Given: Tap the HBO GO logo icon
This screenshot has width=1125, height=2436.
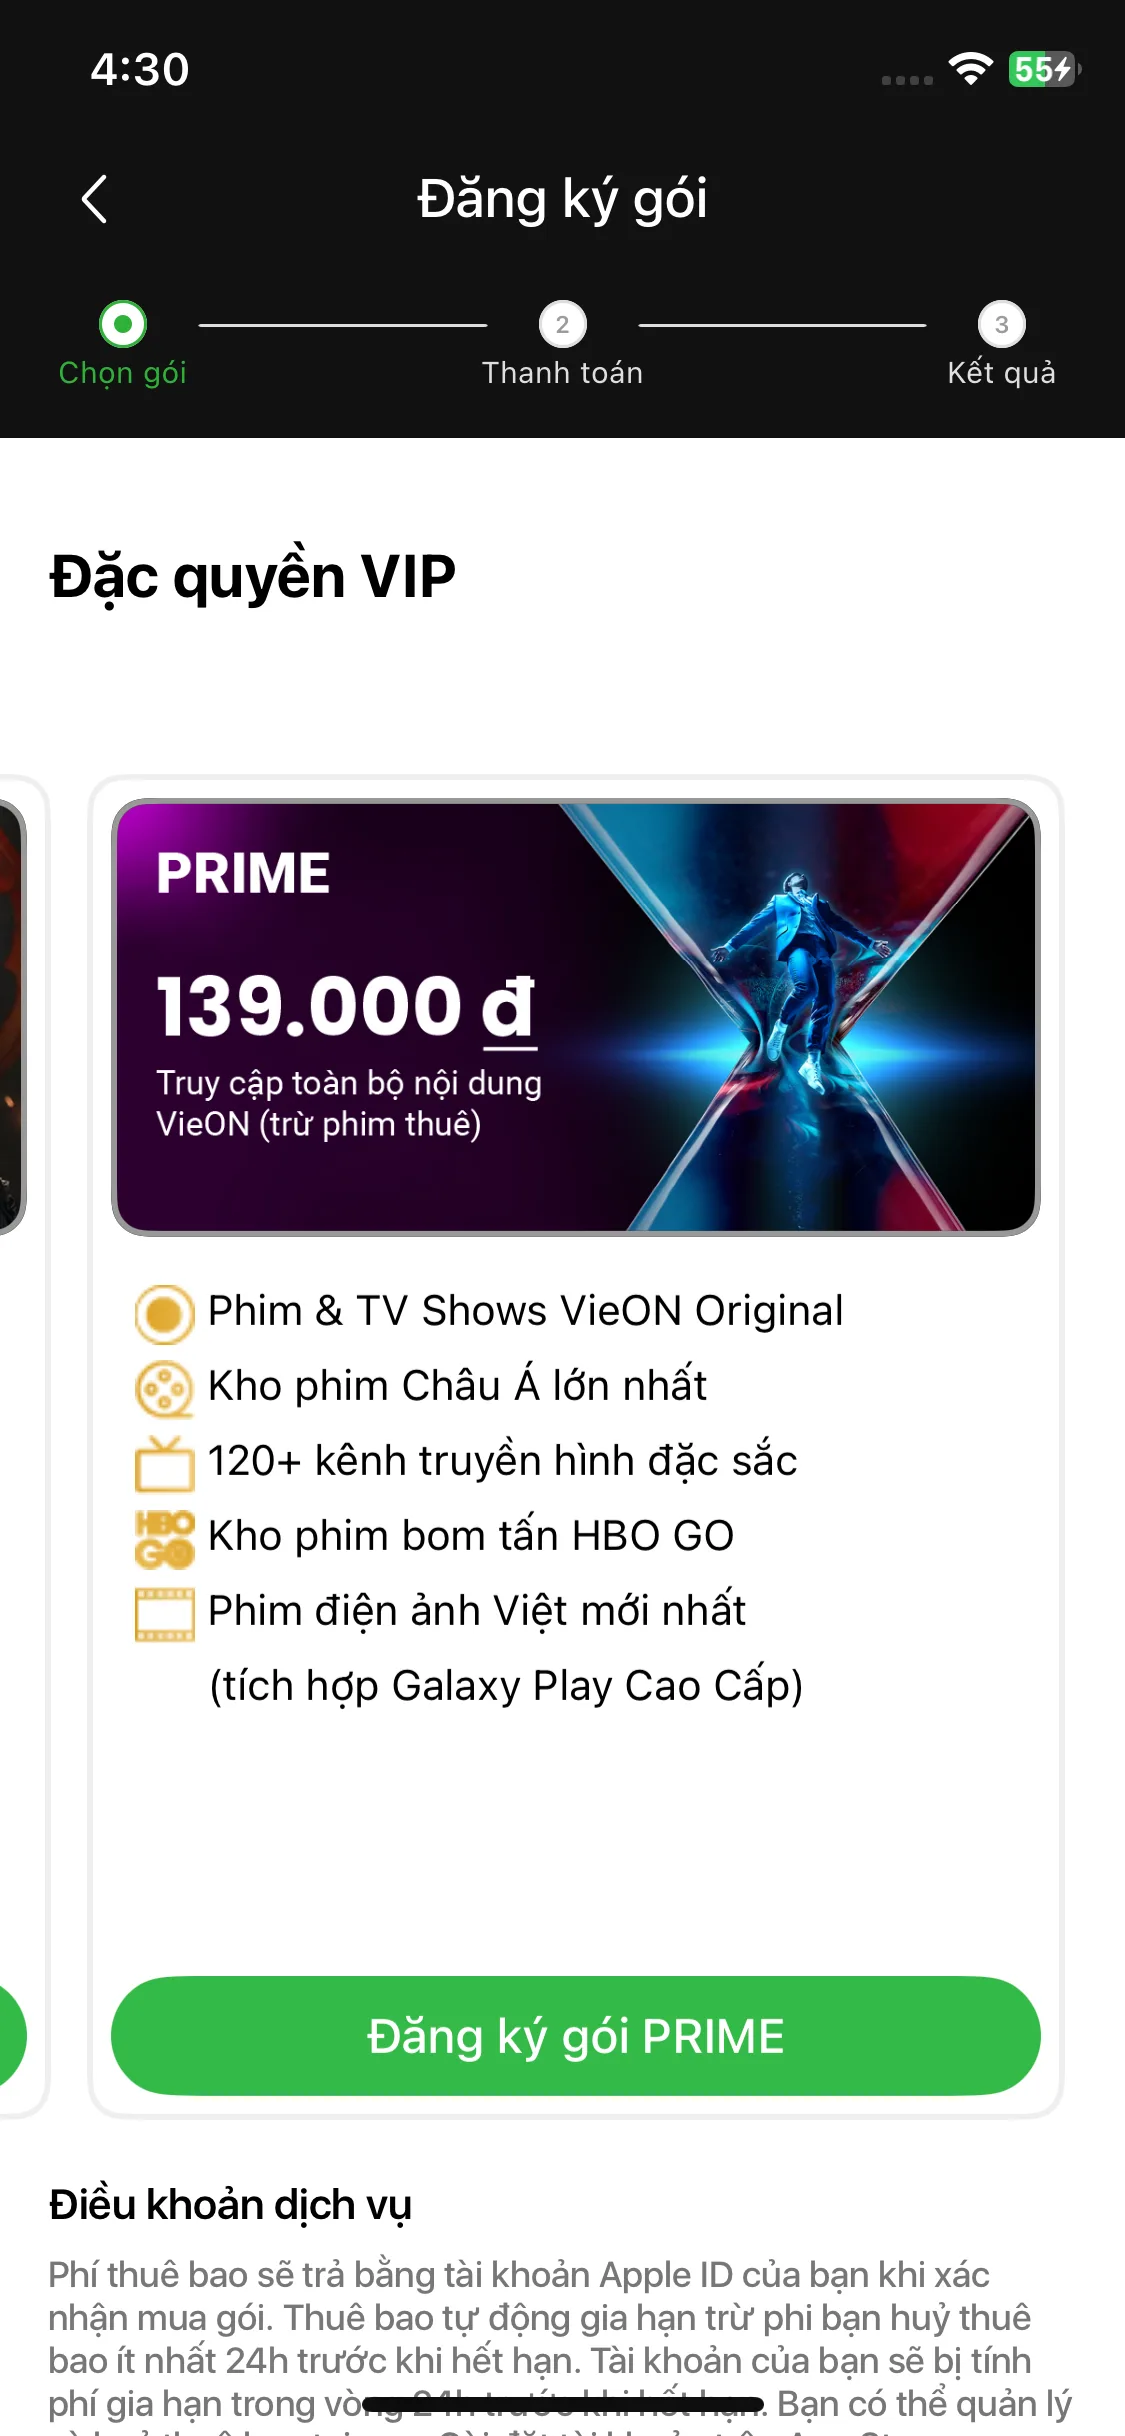Looking at the screenshot, I should pyautogui.click(x=164, y=1538).
